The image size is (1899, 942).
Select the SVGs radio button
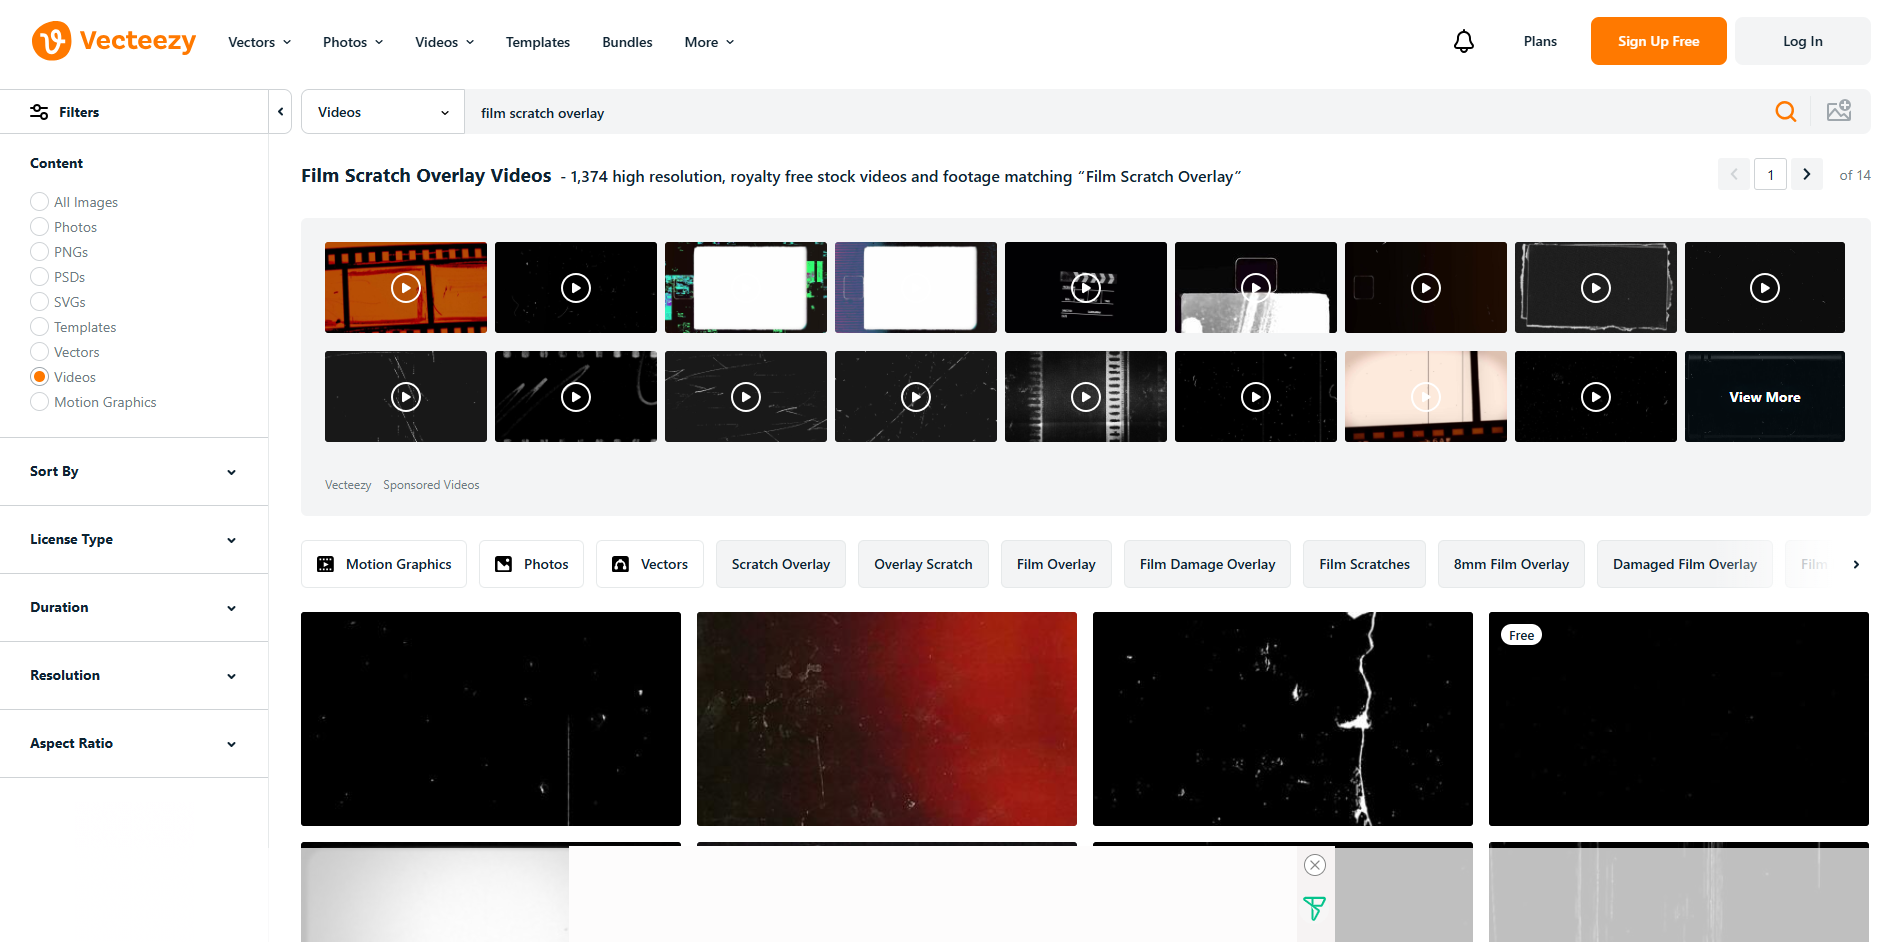40,302
